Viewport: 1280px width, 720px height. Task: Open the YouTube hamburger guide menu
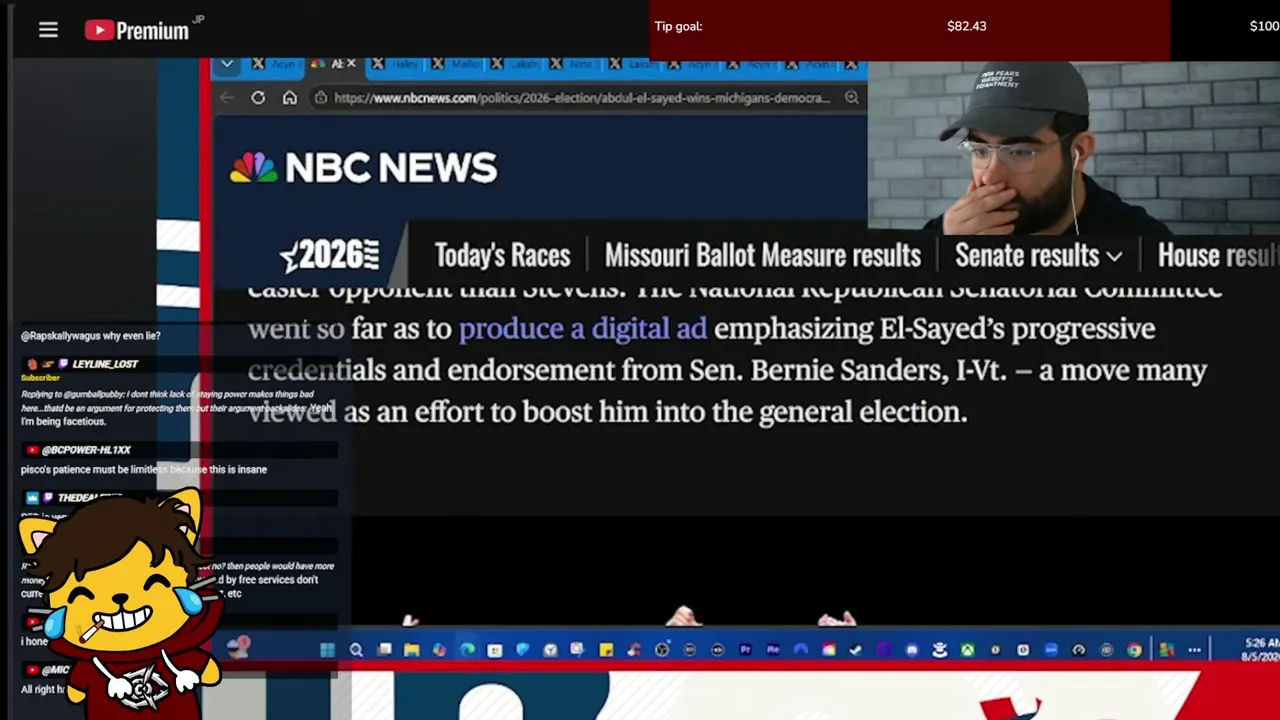[x=48, y=30]
